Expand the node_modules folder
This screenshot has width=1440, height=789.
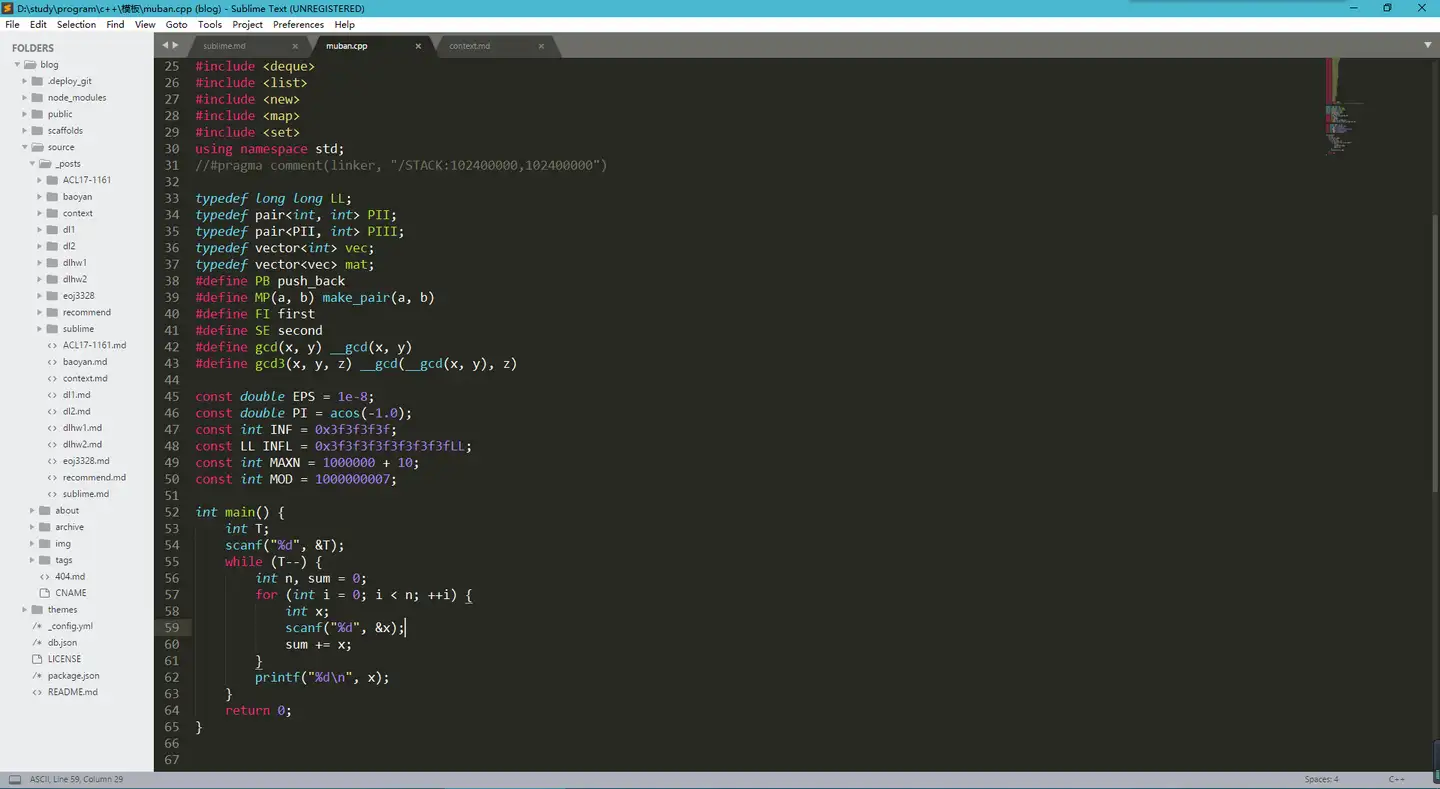click(25, 98)
